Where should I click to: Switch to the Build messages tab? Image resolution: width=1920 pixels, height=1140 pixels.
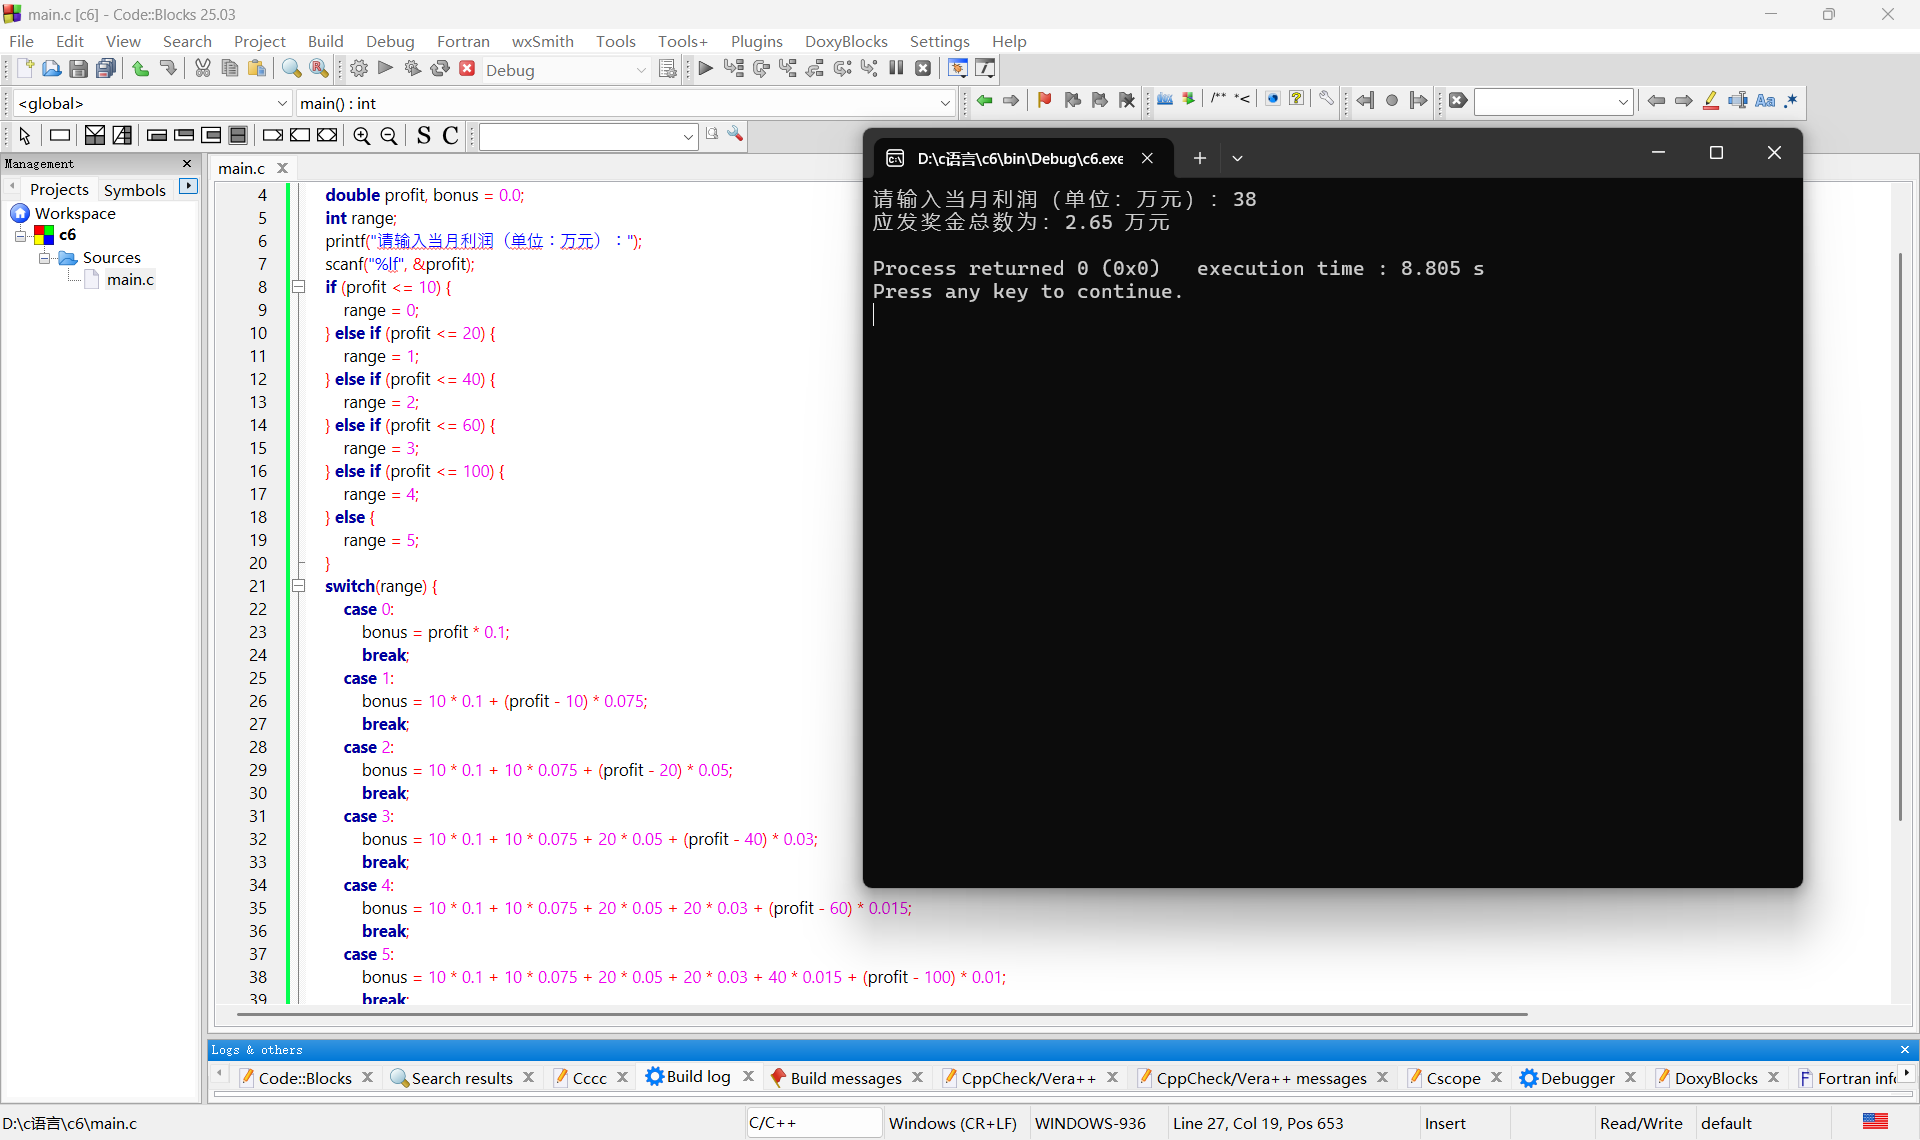(845, 1077)
